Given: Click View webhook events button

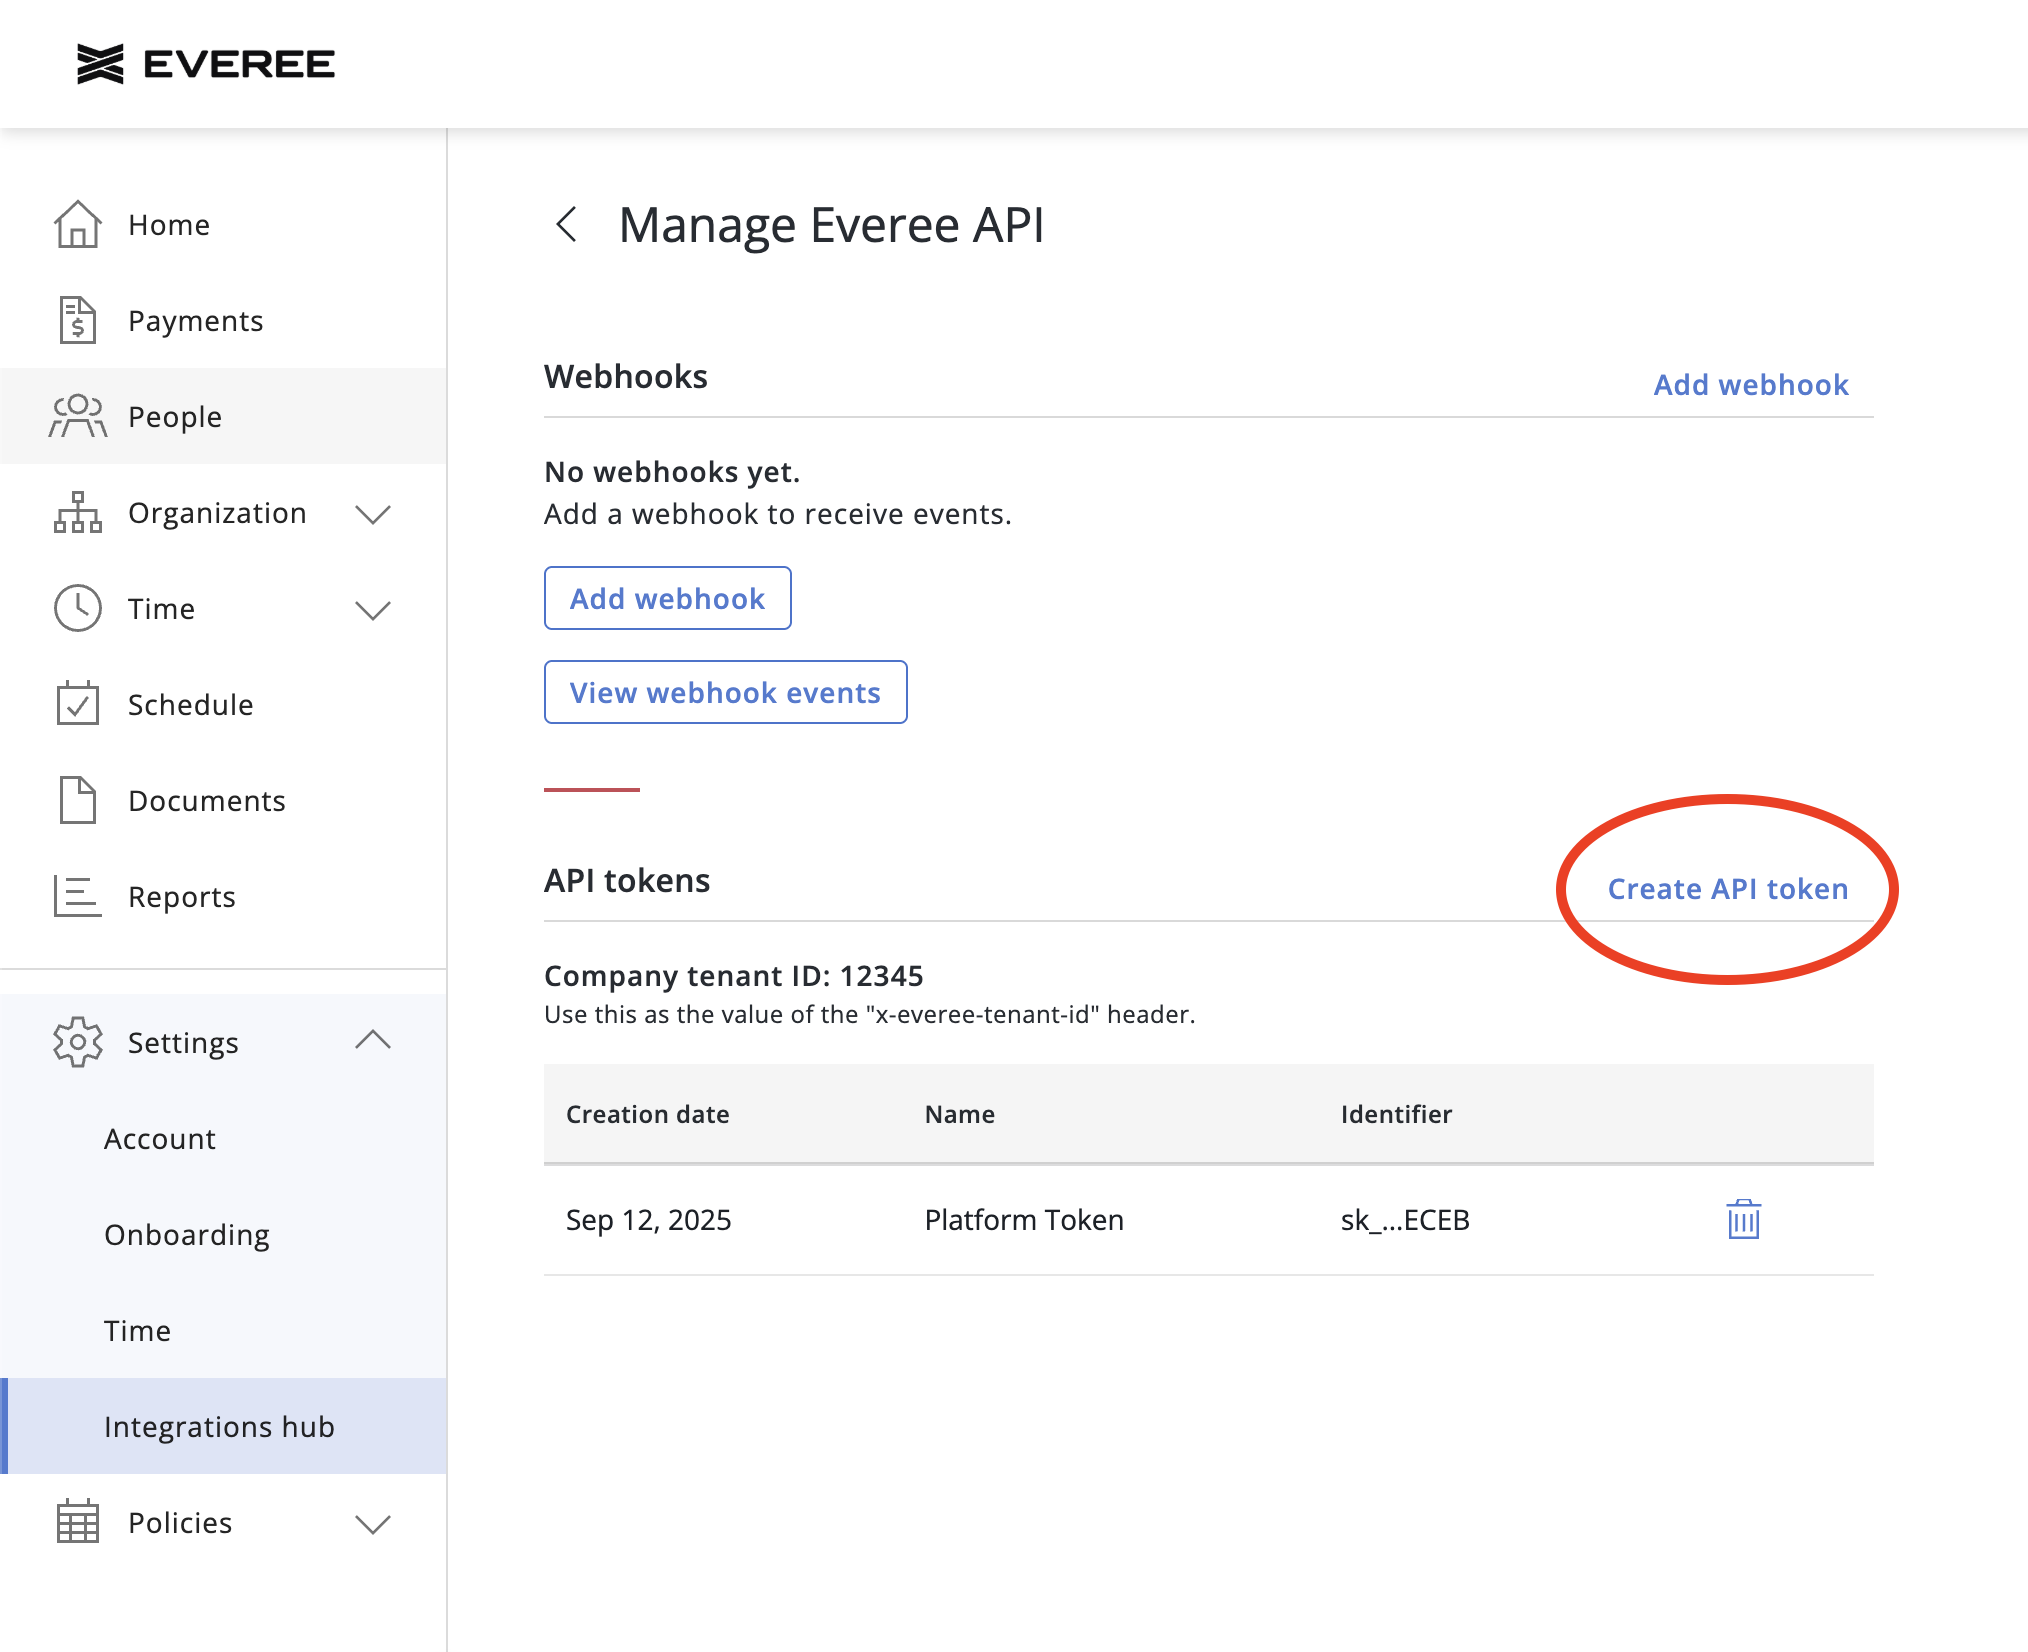Looking at the screenshot, I should 725,692.
